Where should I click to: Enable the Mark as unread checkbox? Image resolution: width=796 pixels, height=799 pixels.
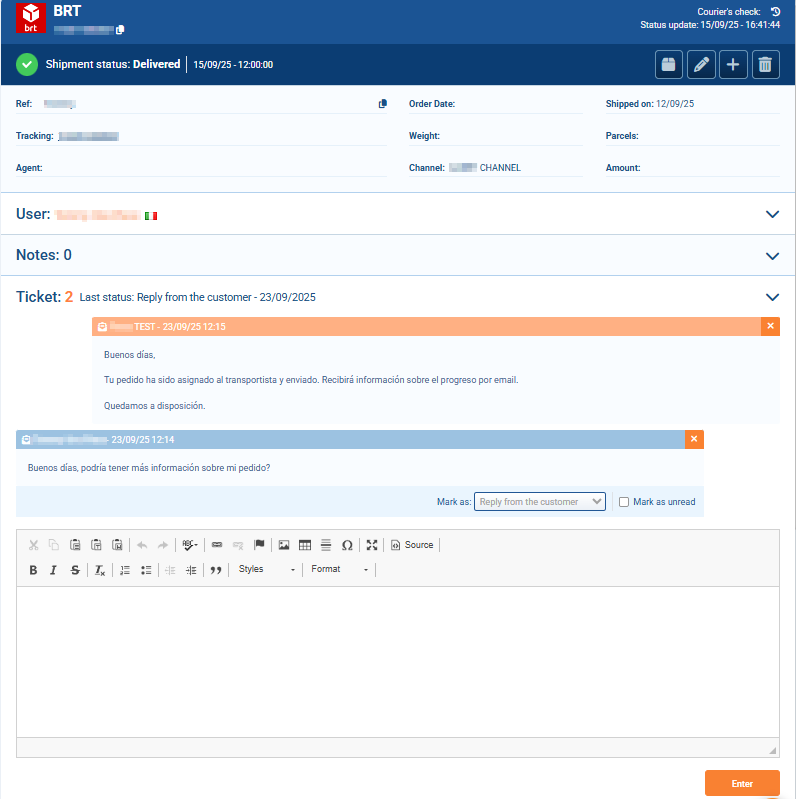[x=624, y=502]
